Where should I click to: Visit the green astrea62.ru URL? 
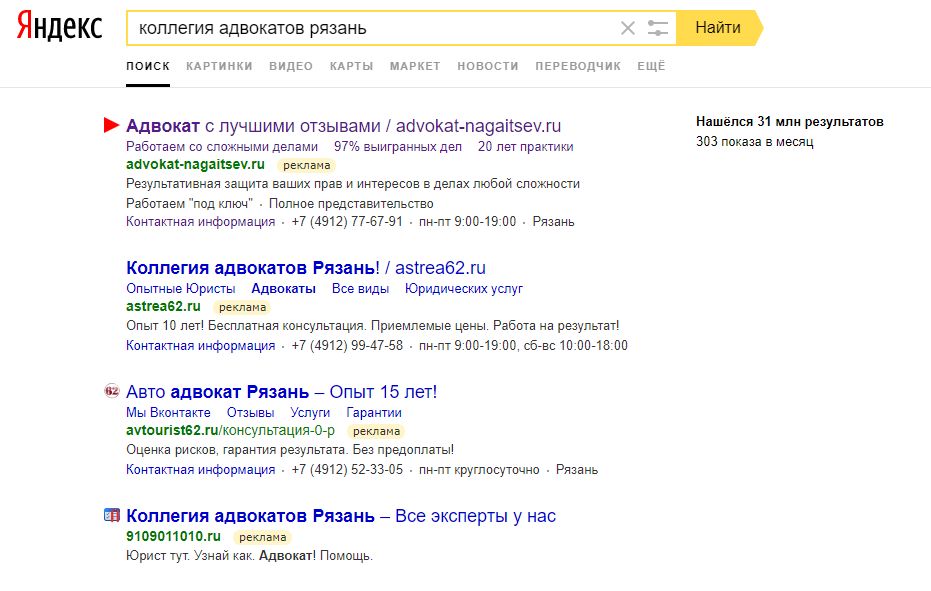point(163,306)
